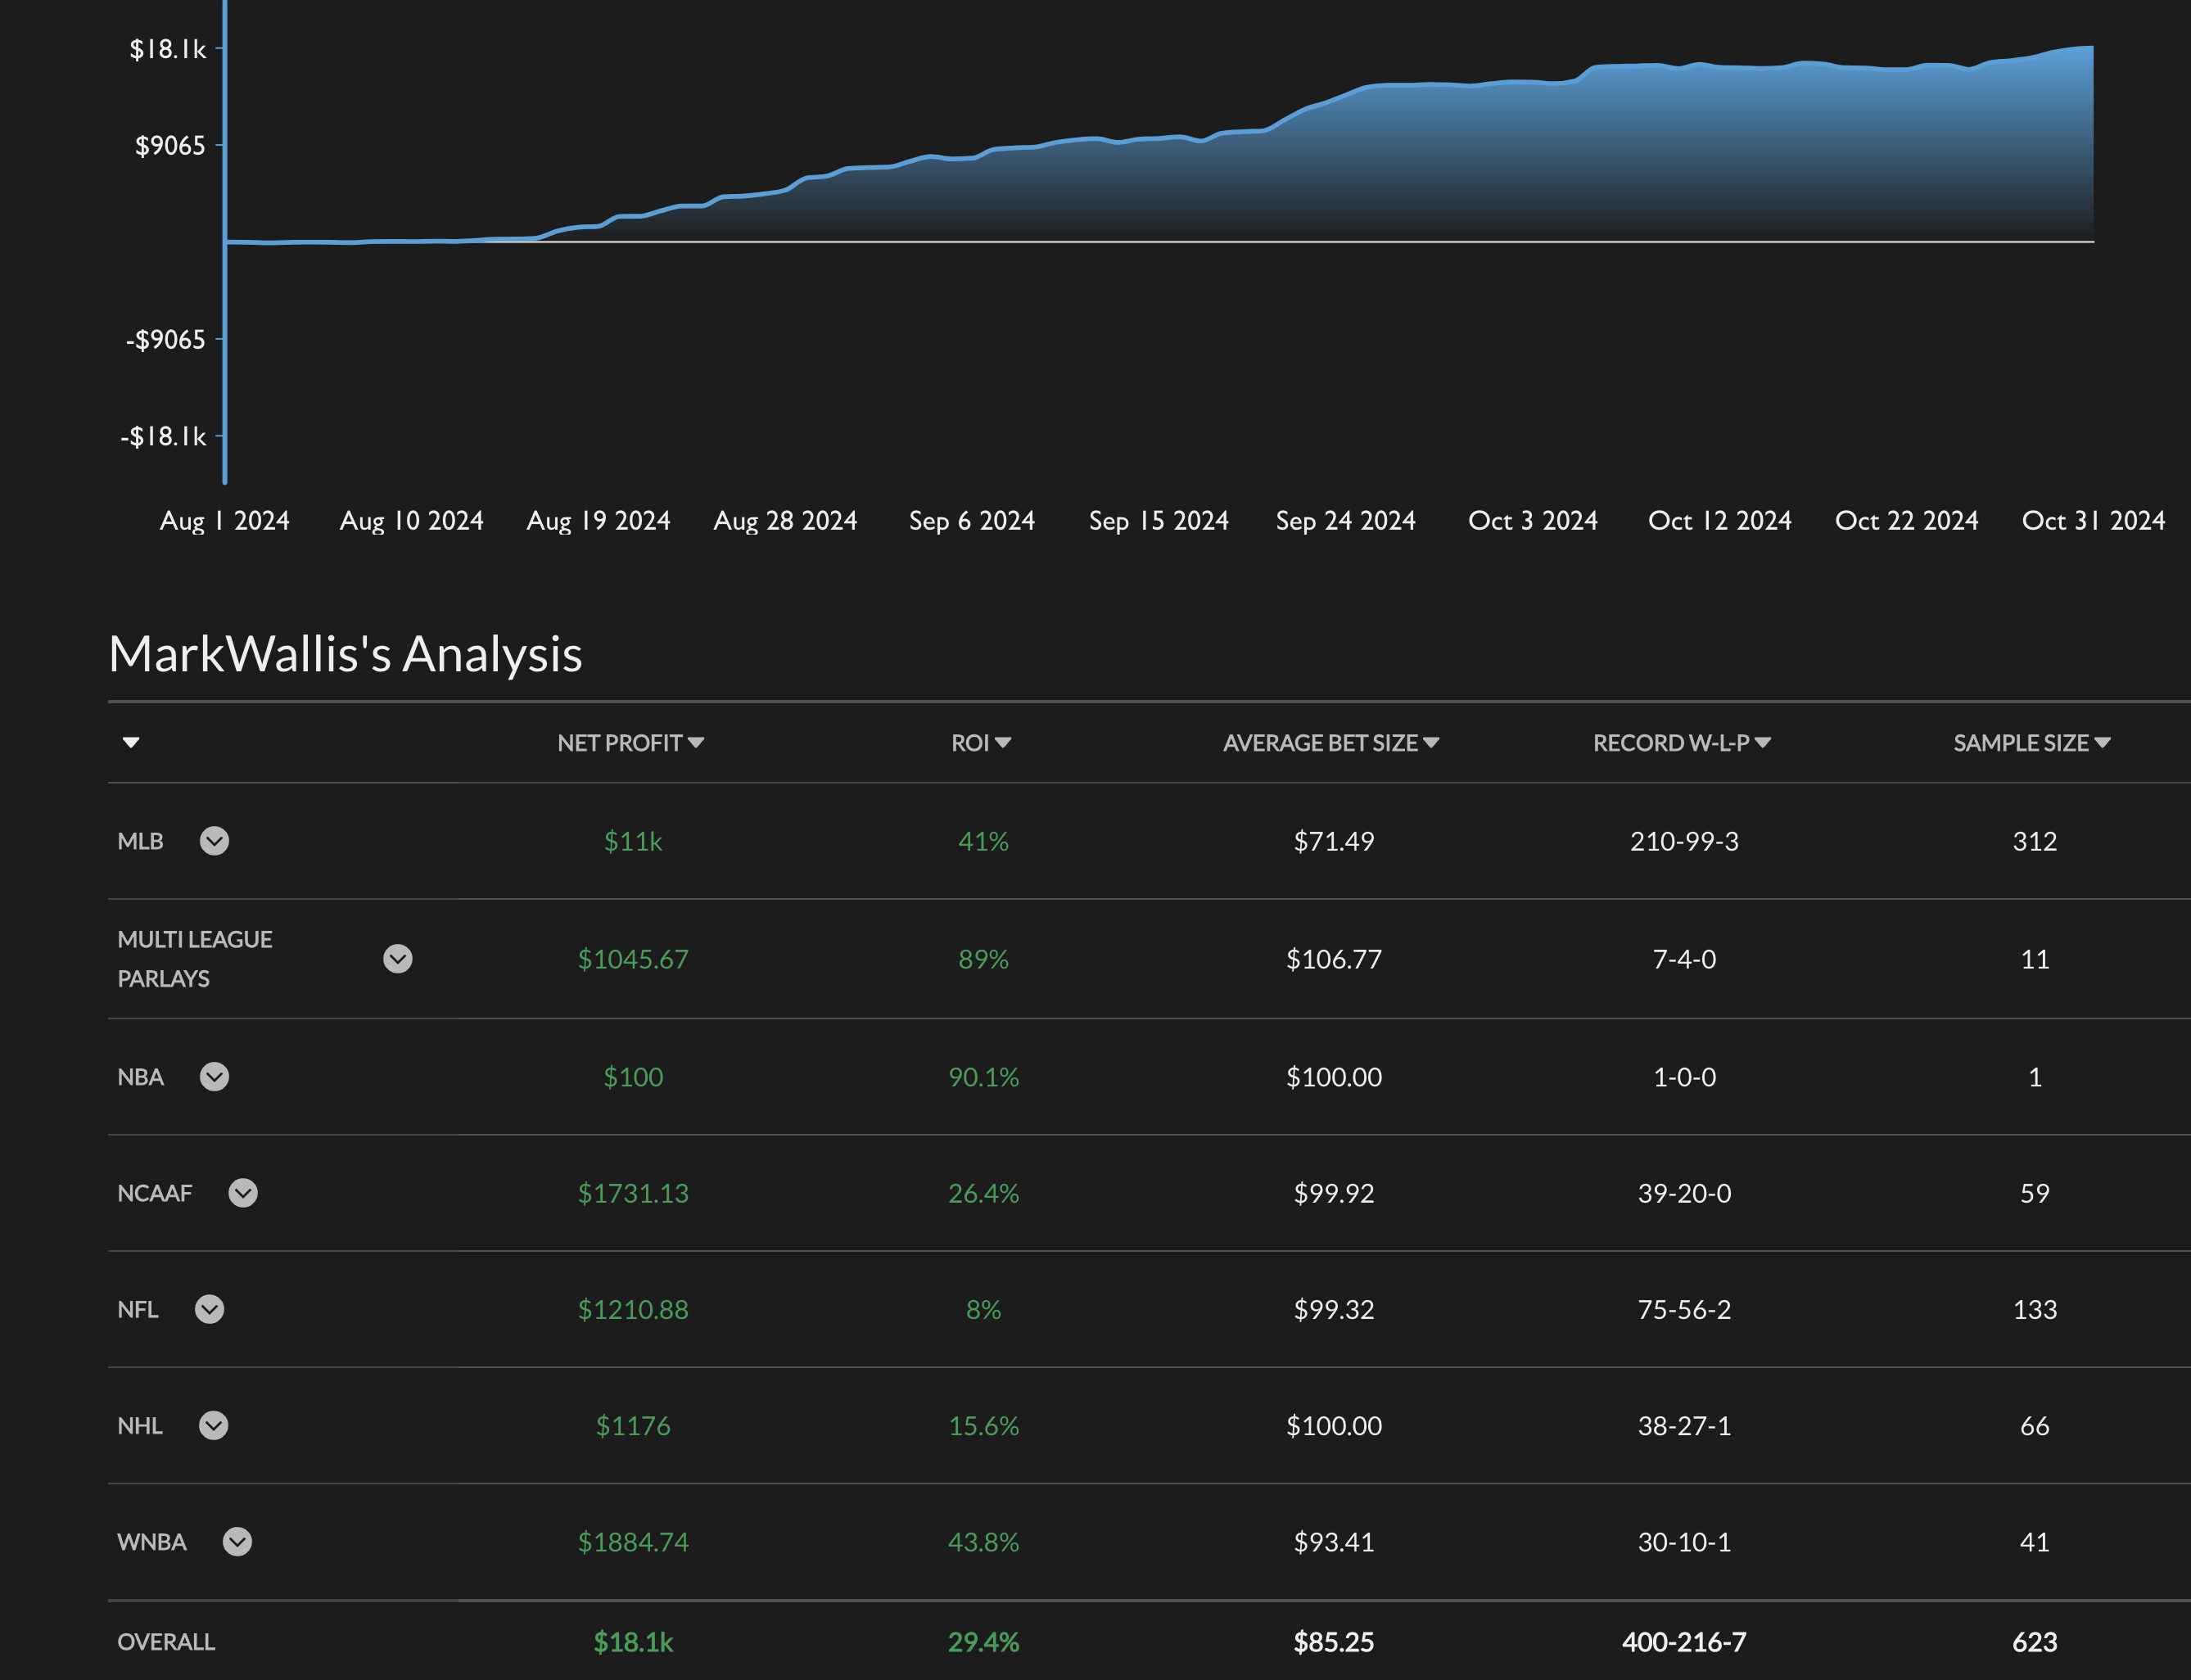Click NHL ROI value 15.6%
Image resolution: width=2191 pixels, height=1680 pixels.
tap(983, 1425)
